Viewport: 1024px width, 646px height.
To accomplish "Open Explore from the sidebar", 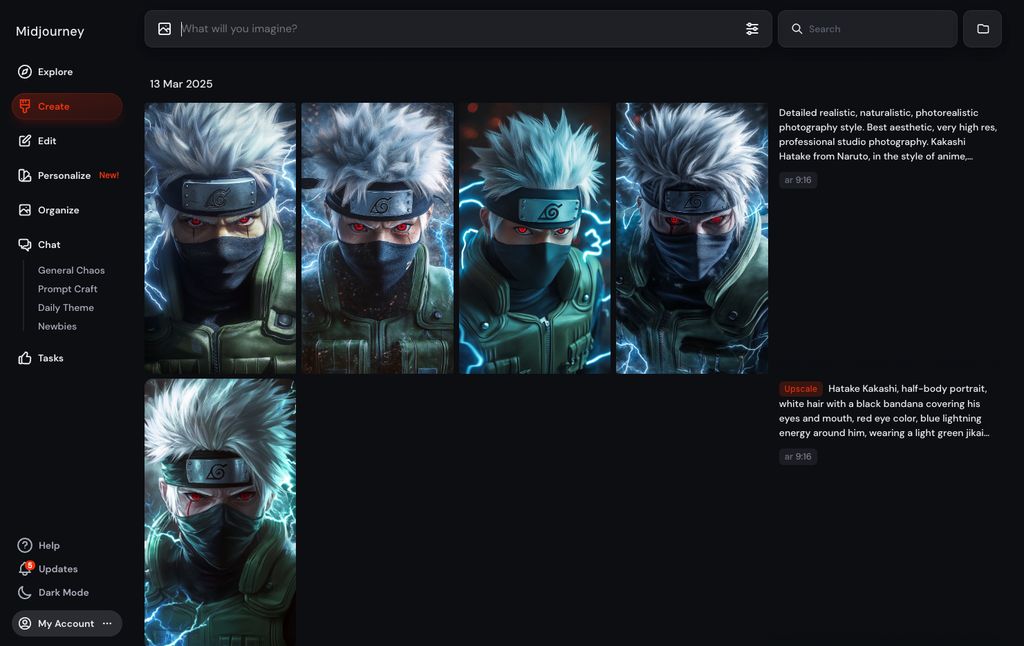I will 55,72.
